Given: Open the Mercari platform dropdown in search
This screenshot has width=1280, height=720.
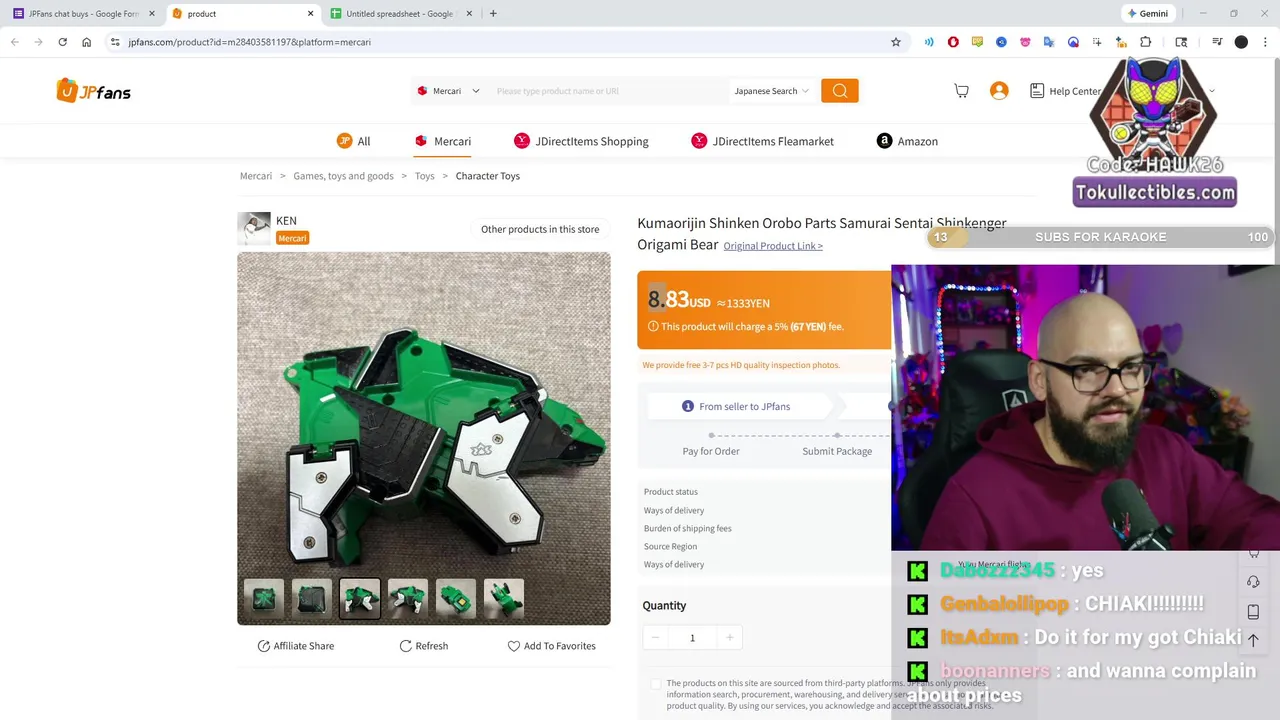Looking at the screenshot, I should click(x=448, y=91).
